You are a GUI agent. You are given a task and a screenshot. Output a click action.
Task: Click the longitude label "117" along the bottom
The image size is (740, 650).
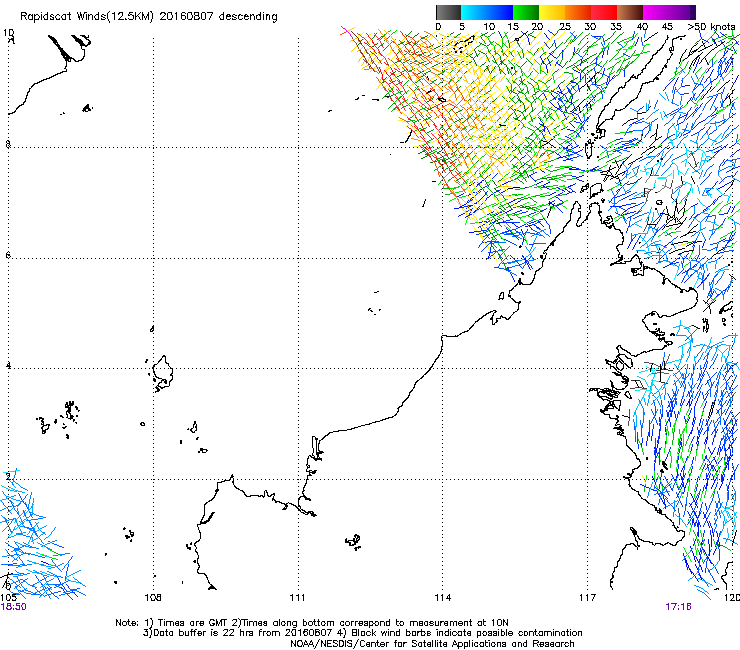pyautogui.click(x=588, y=598)
